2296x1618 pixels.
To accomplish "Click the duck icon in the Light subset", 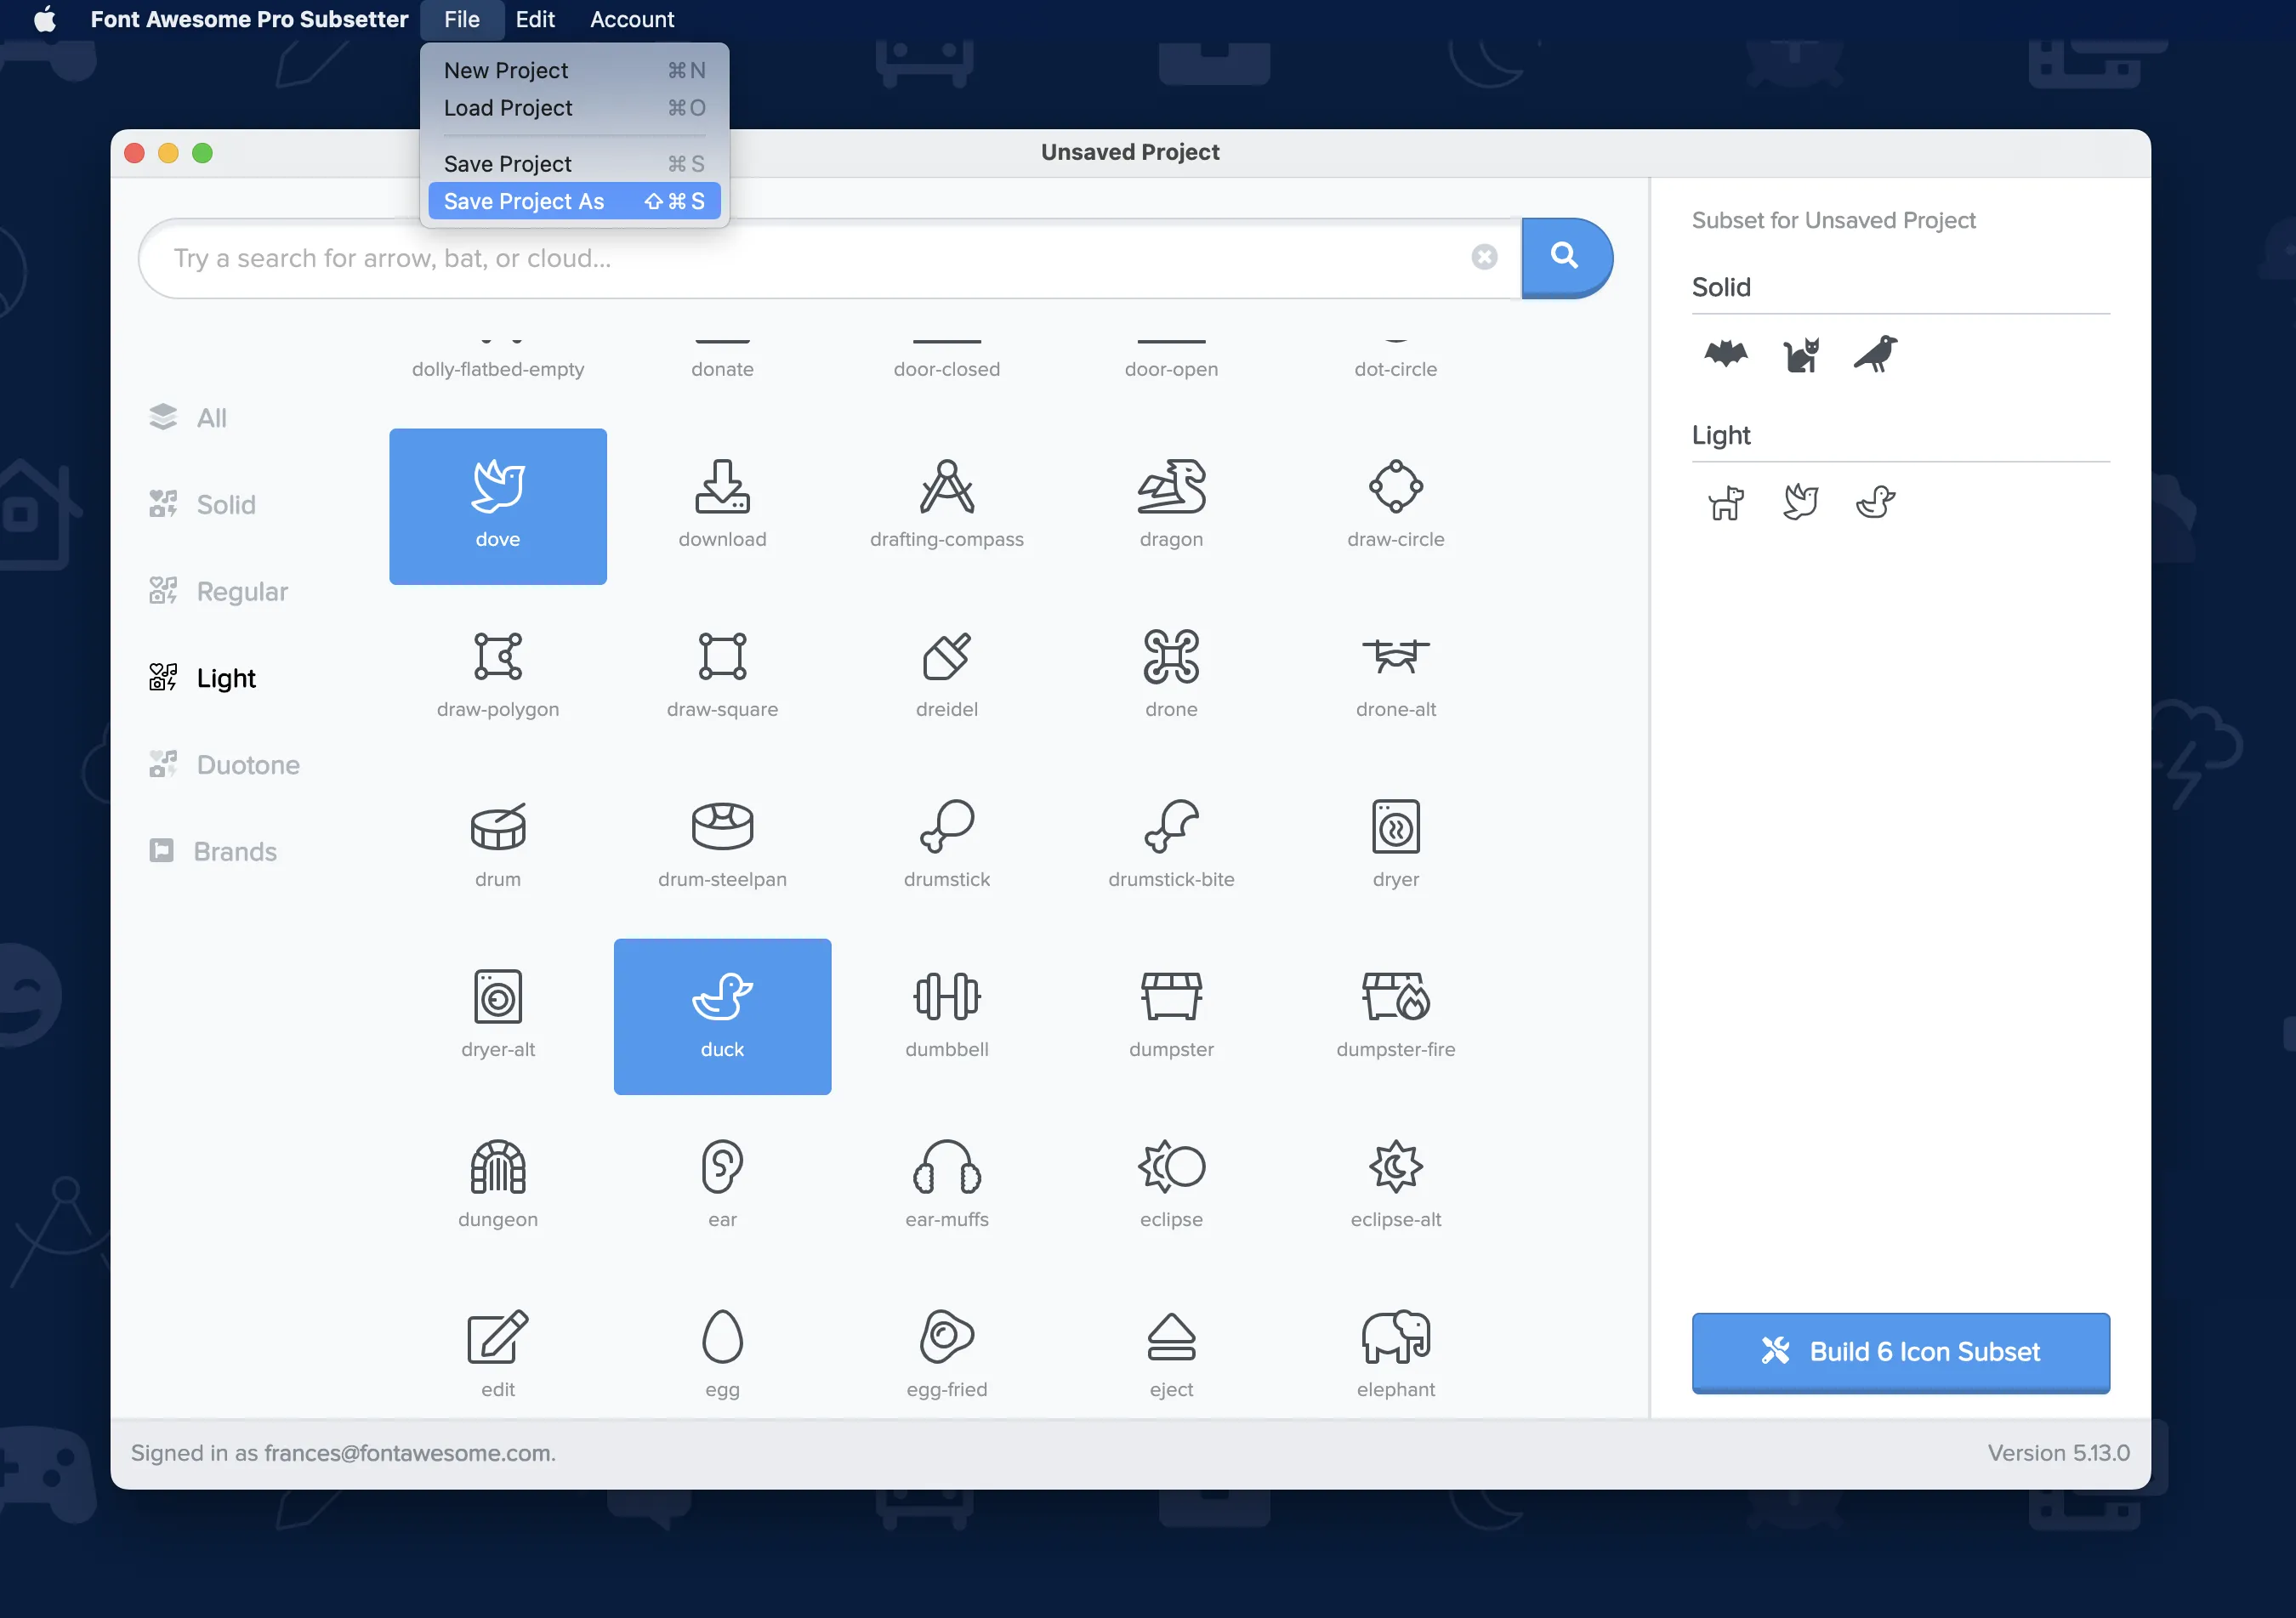I will click(x=1877, y=502).
